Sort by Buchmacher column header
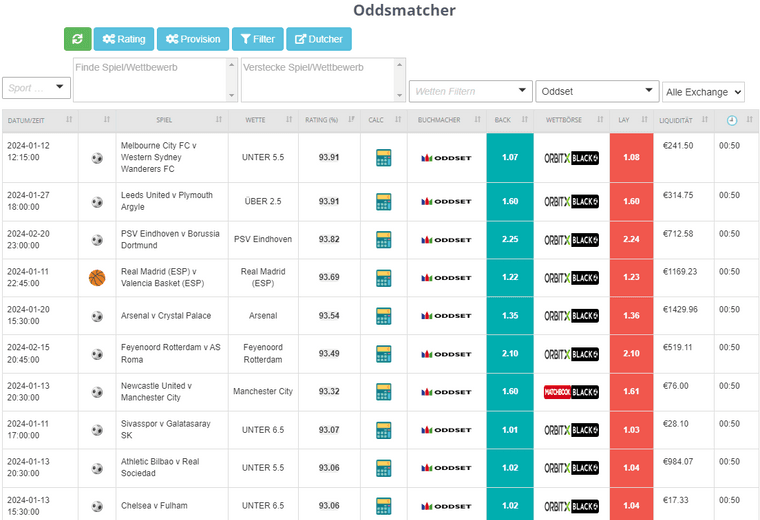760x520 pixels. click(x=447, y=120)
